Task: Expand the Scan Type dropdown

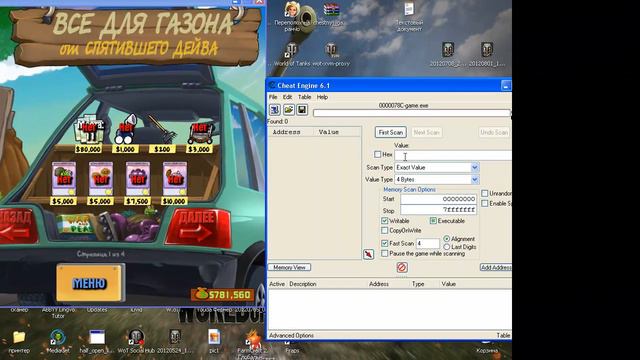Action: (474, 167)
